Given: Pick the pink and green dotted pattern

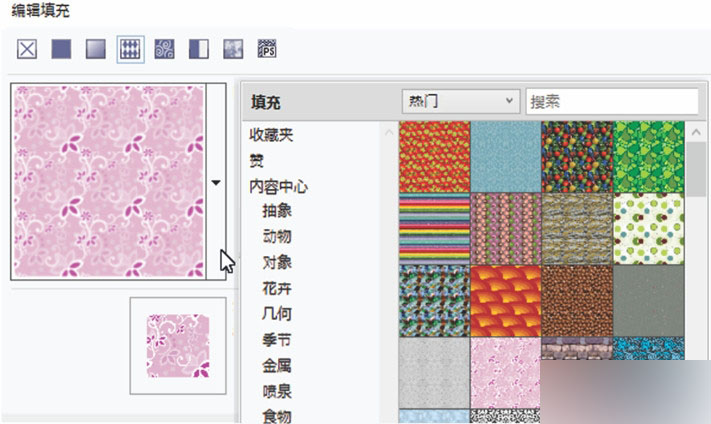Looking at the screenshot, I should pyautogui.click(x=506, y=229).
